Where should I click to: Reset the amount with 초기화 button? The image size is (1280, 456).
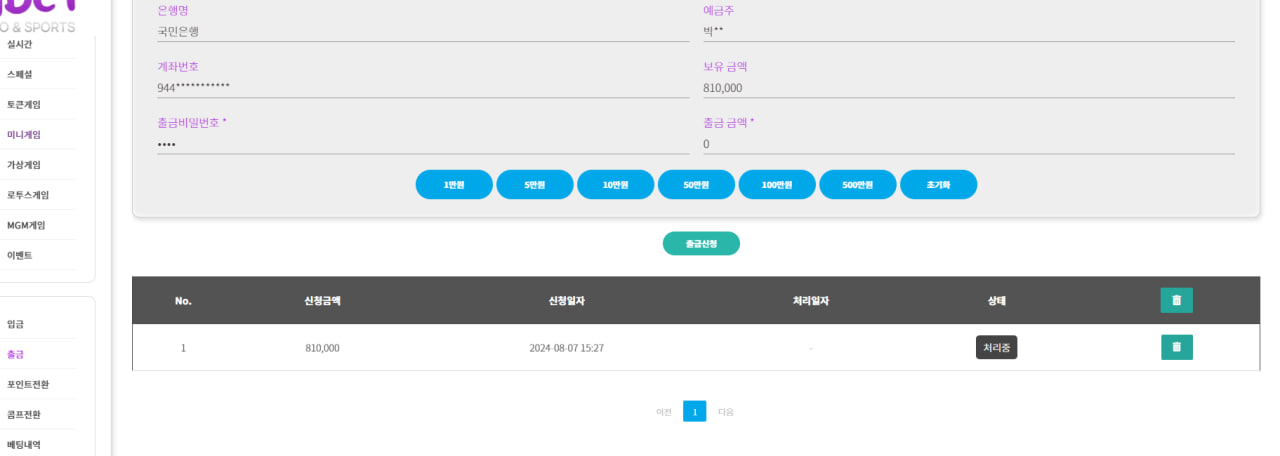pos(938,185)
